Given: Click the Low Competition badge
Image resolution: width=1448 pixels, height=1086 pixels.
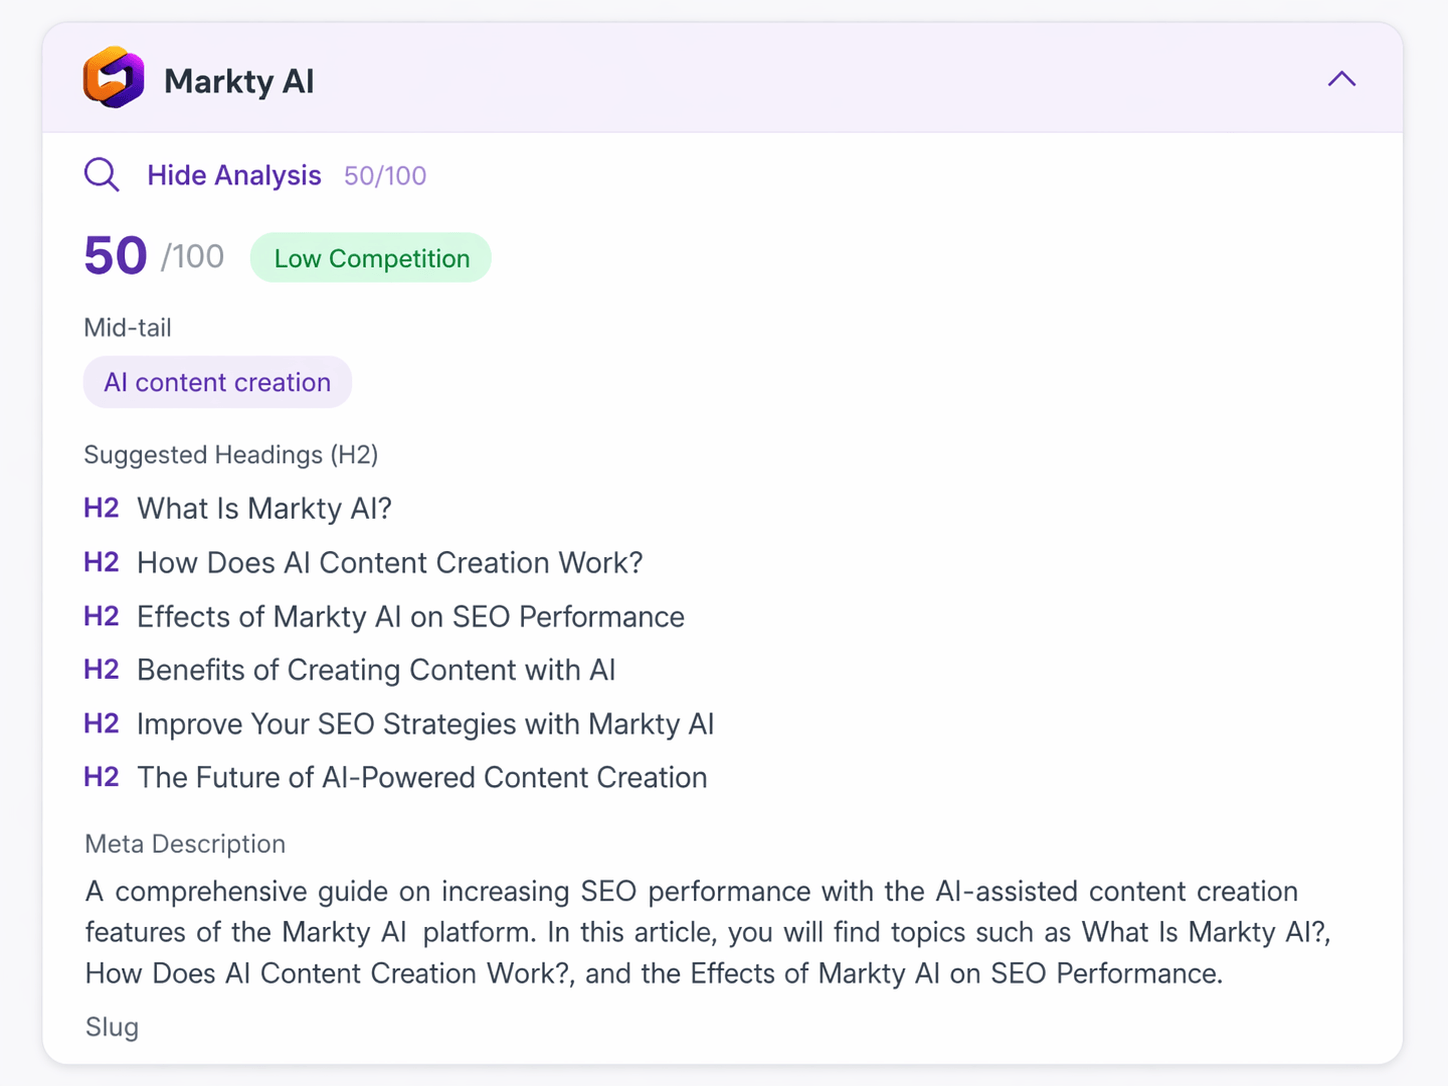Looking at the screenshot, I should pos(371,258).
